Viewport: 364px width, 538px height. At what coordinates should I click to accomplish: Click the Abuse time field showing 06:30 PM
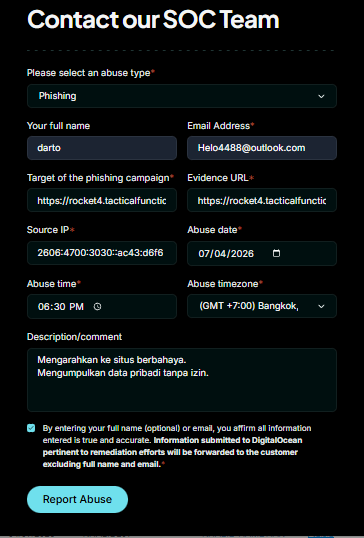point(102,306)
